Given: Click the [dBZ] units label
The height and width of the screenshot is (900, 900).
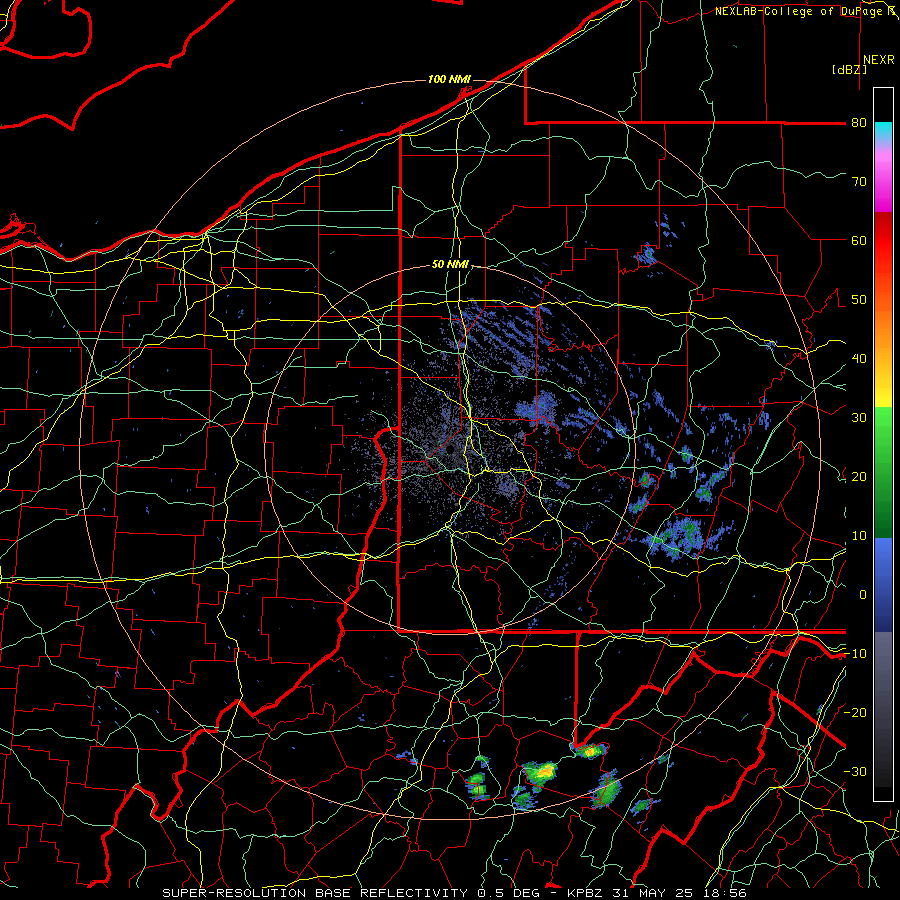Looking at the screenshot, I should click(849, 70).
